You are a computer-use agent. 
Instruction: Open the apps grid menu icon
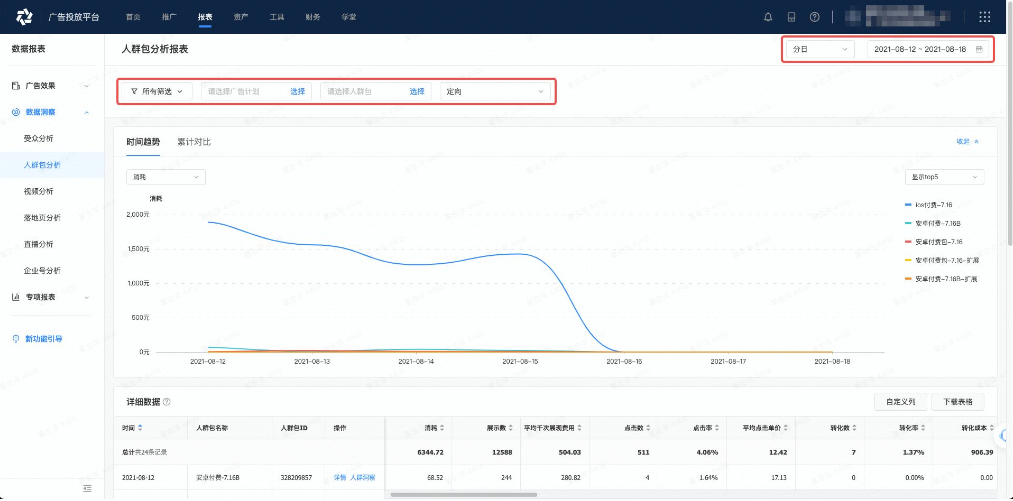tap(984, 17)
